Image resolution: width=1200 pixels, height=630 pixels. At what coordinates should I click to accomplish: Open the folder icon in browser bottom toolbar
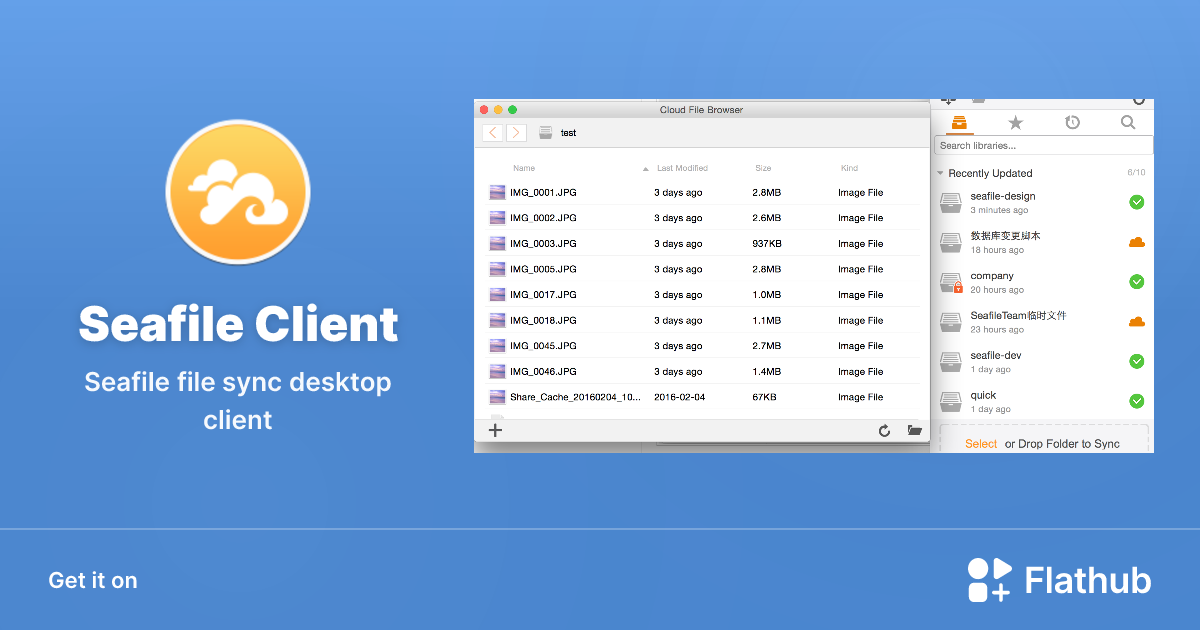point(915,430)
